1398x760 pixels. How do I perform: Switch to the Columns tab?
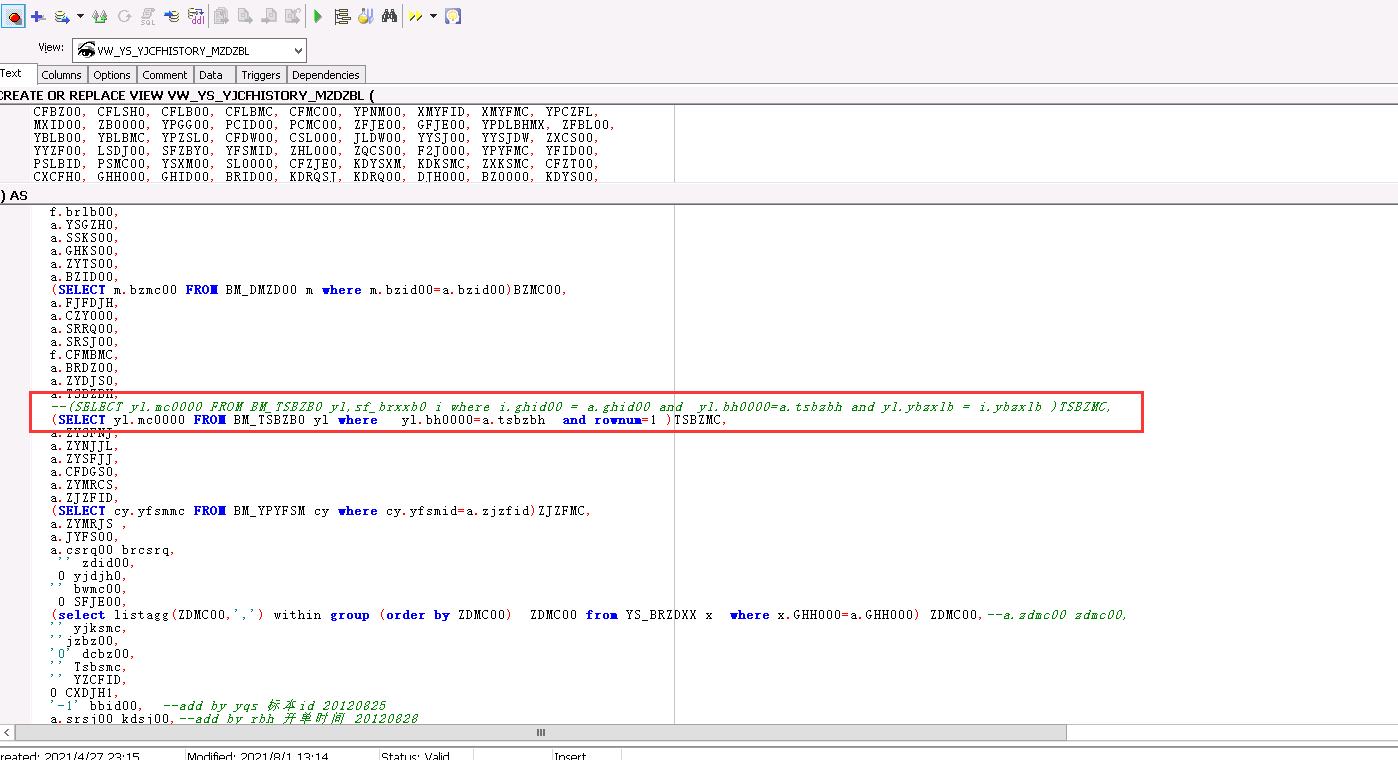coord(61,75)
